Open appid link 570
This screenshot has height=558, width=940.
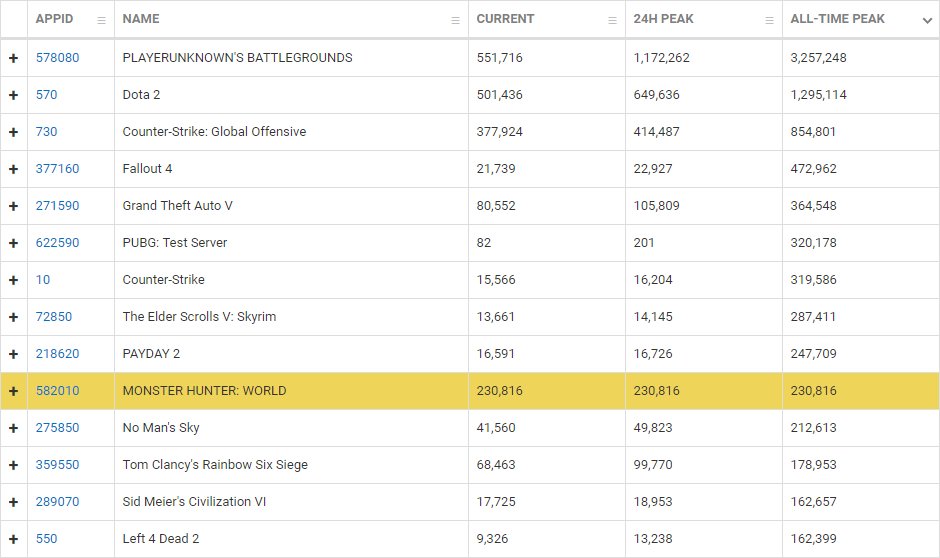(x=46, y=95)
